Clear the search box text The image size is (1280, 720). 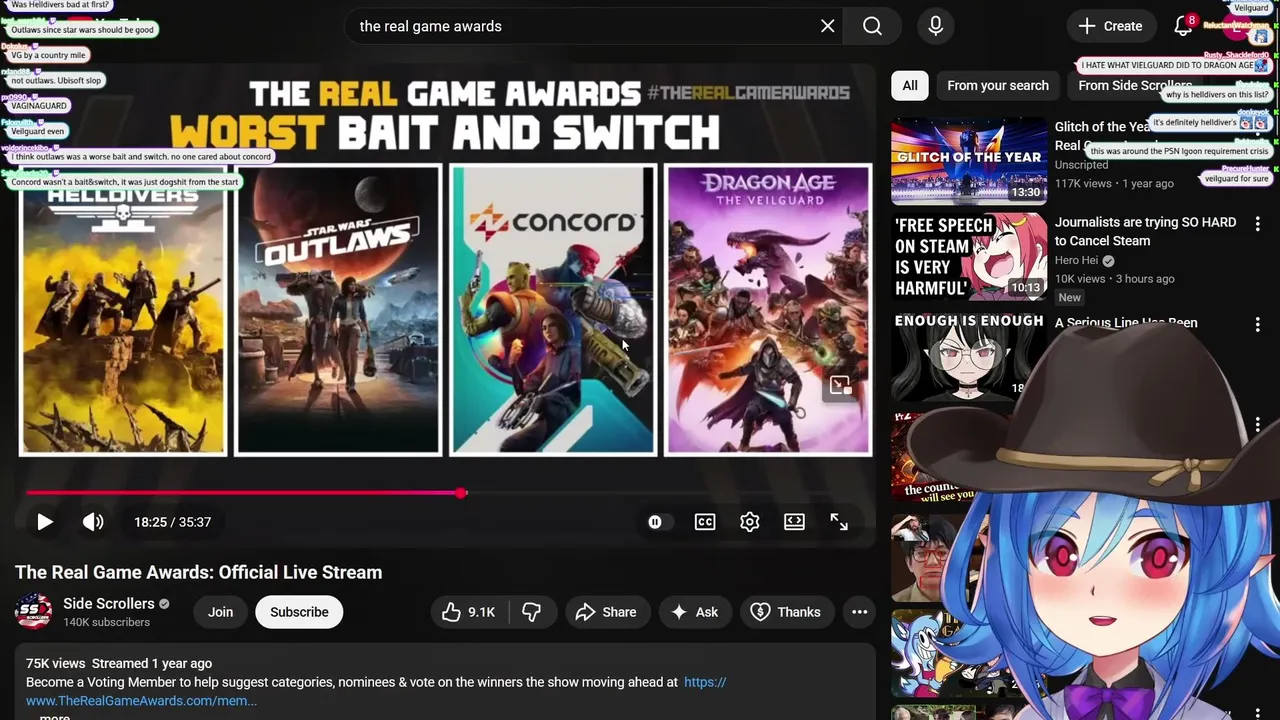(x=827, y=26)
